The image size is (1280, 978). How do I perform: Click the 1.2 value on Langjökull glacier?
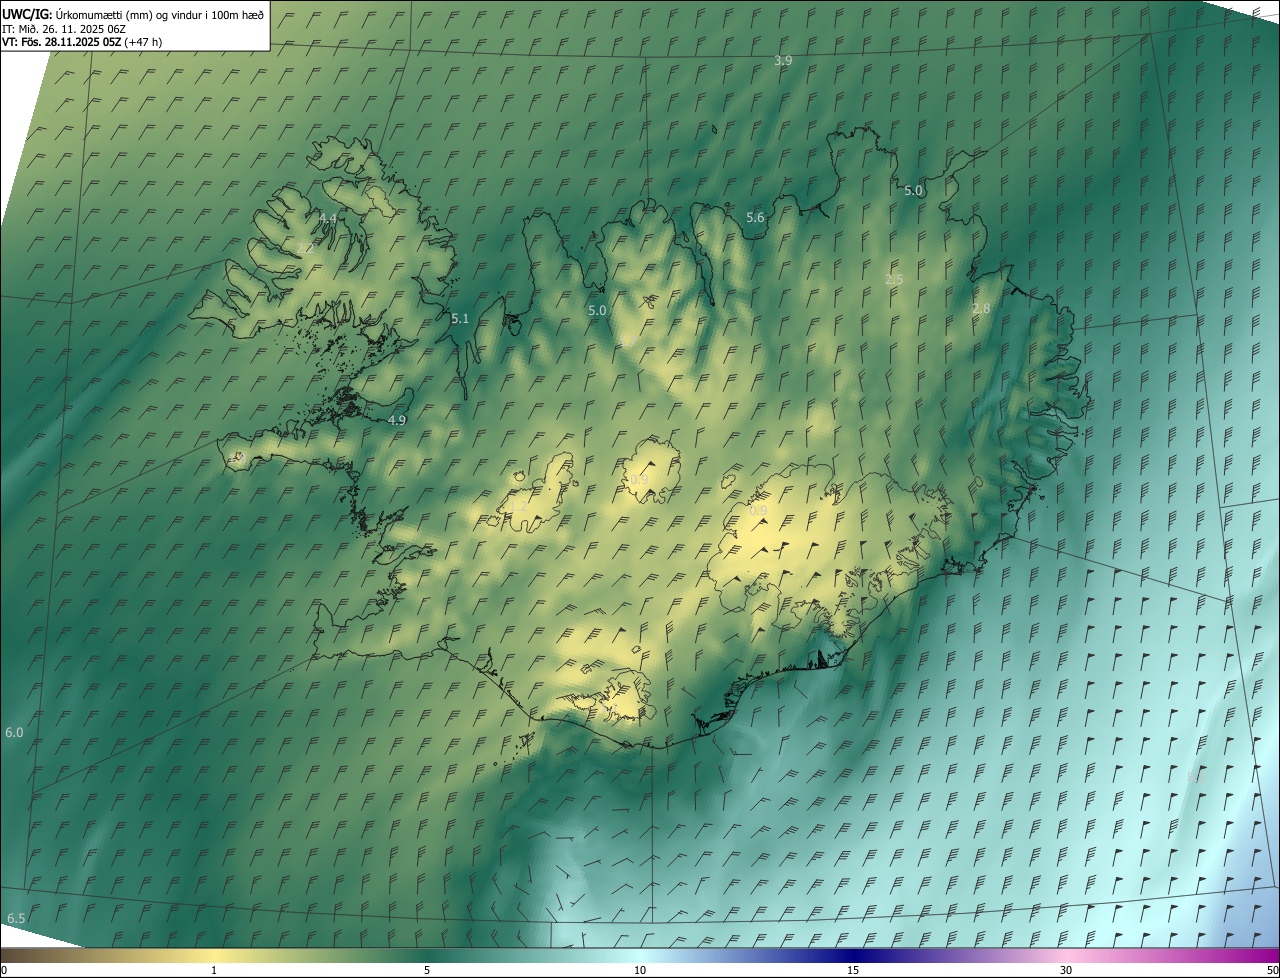(519, 508)
